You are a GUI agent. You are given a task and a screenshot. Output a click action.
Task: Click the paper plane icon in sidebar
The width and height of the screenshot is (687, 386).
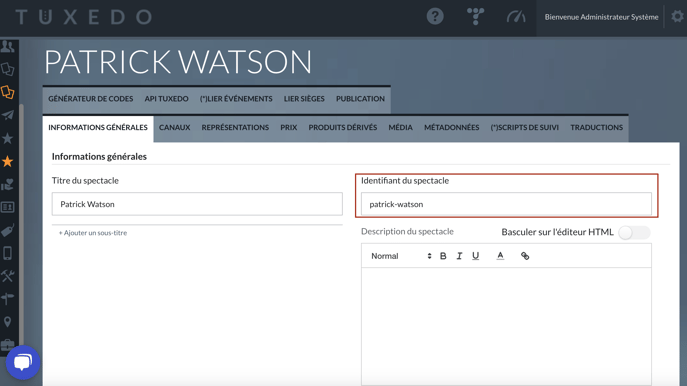[7, 115]
